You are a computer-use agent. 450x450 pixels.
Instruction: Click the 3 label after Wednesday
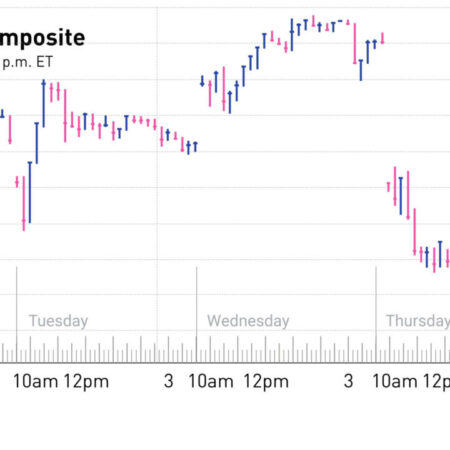(348, 381)
